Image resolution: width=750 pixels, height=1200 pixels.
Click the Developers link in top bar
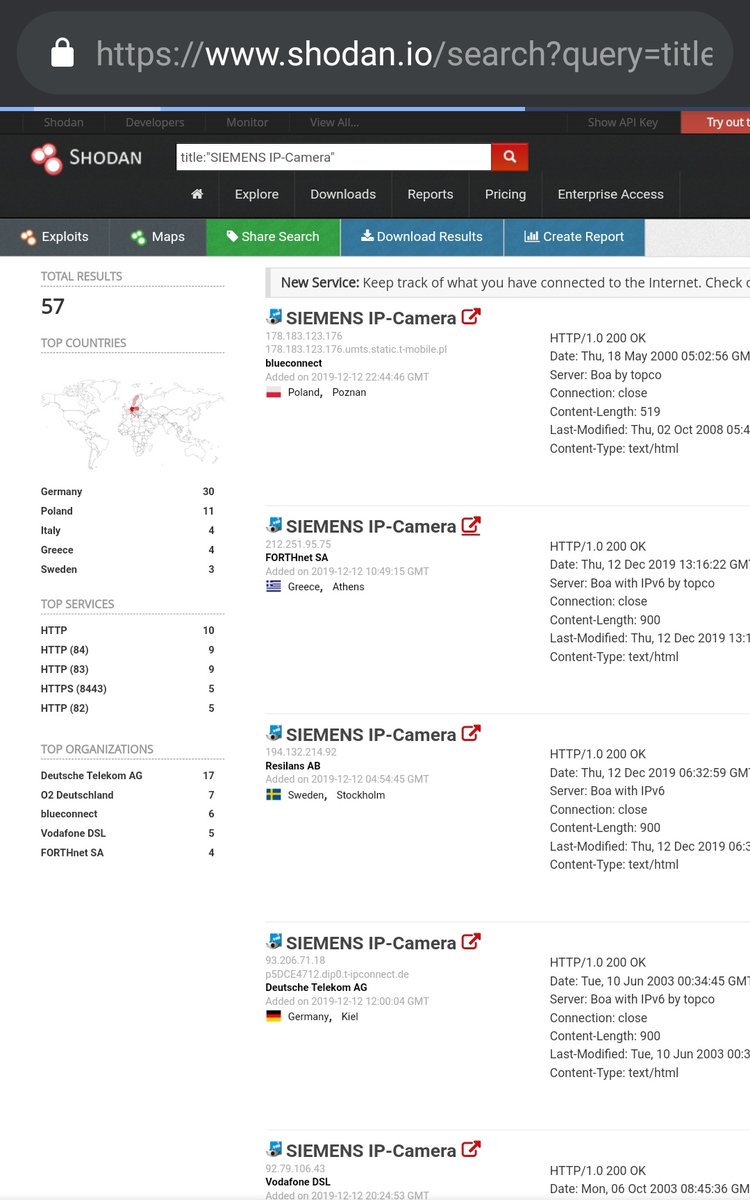[155, 122]
